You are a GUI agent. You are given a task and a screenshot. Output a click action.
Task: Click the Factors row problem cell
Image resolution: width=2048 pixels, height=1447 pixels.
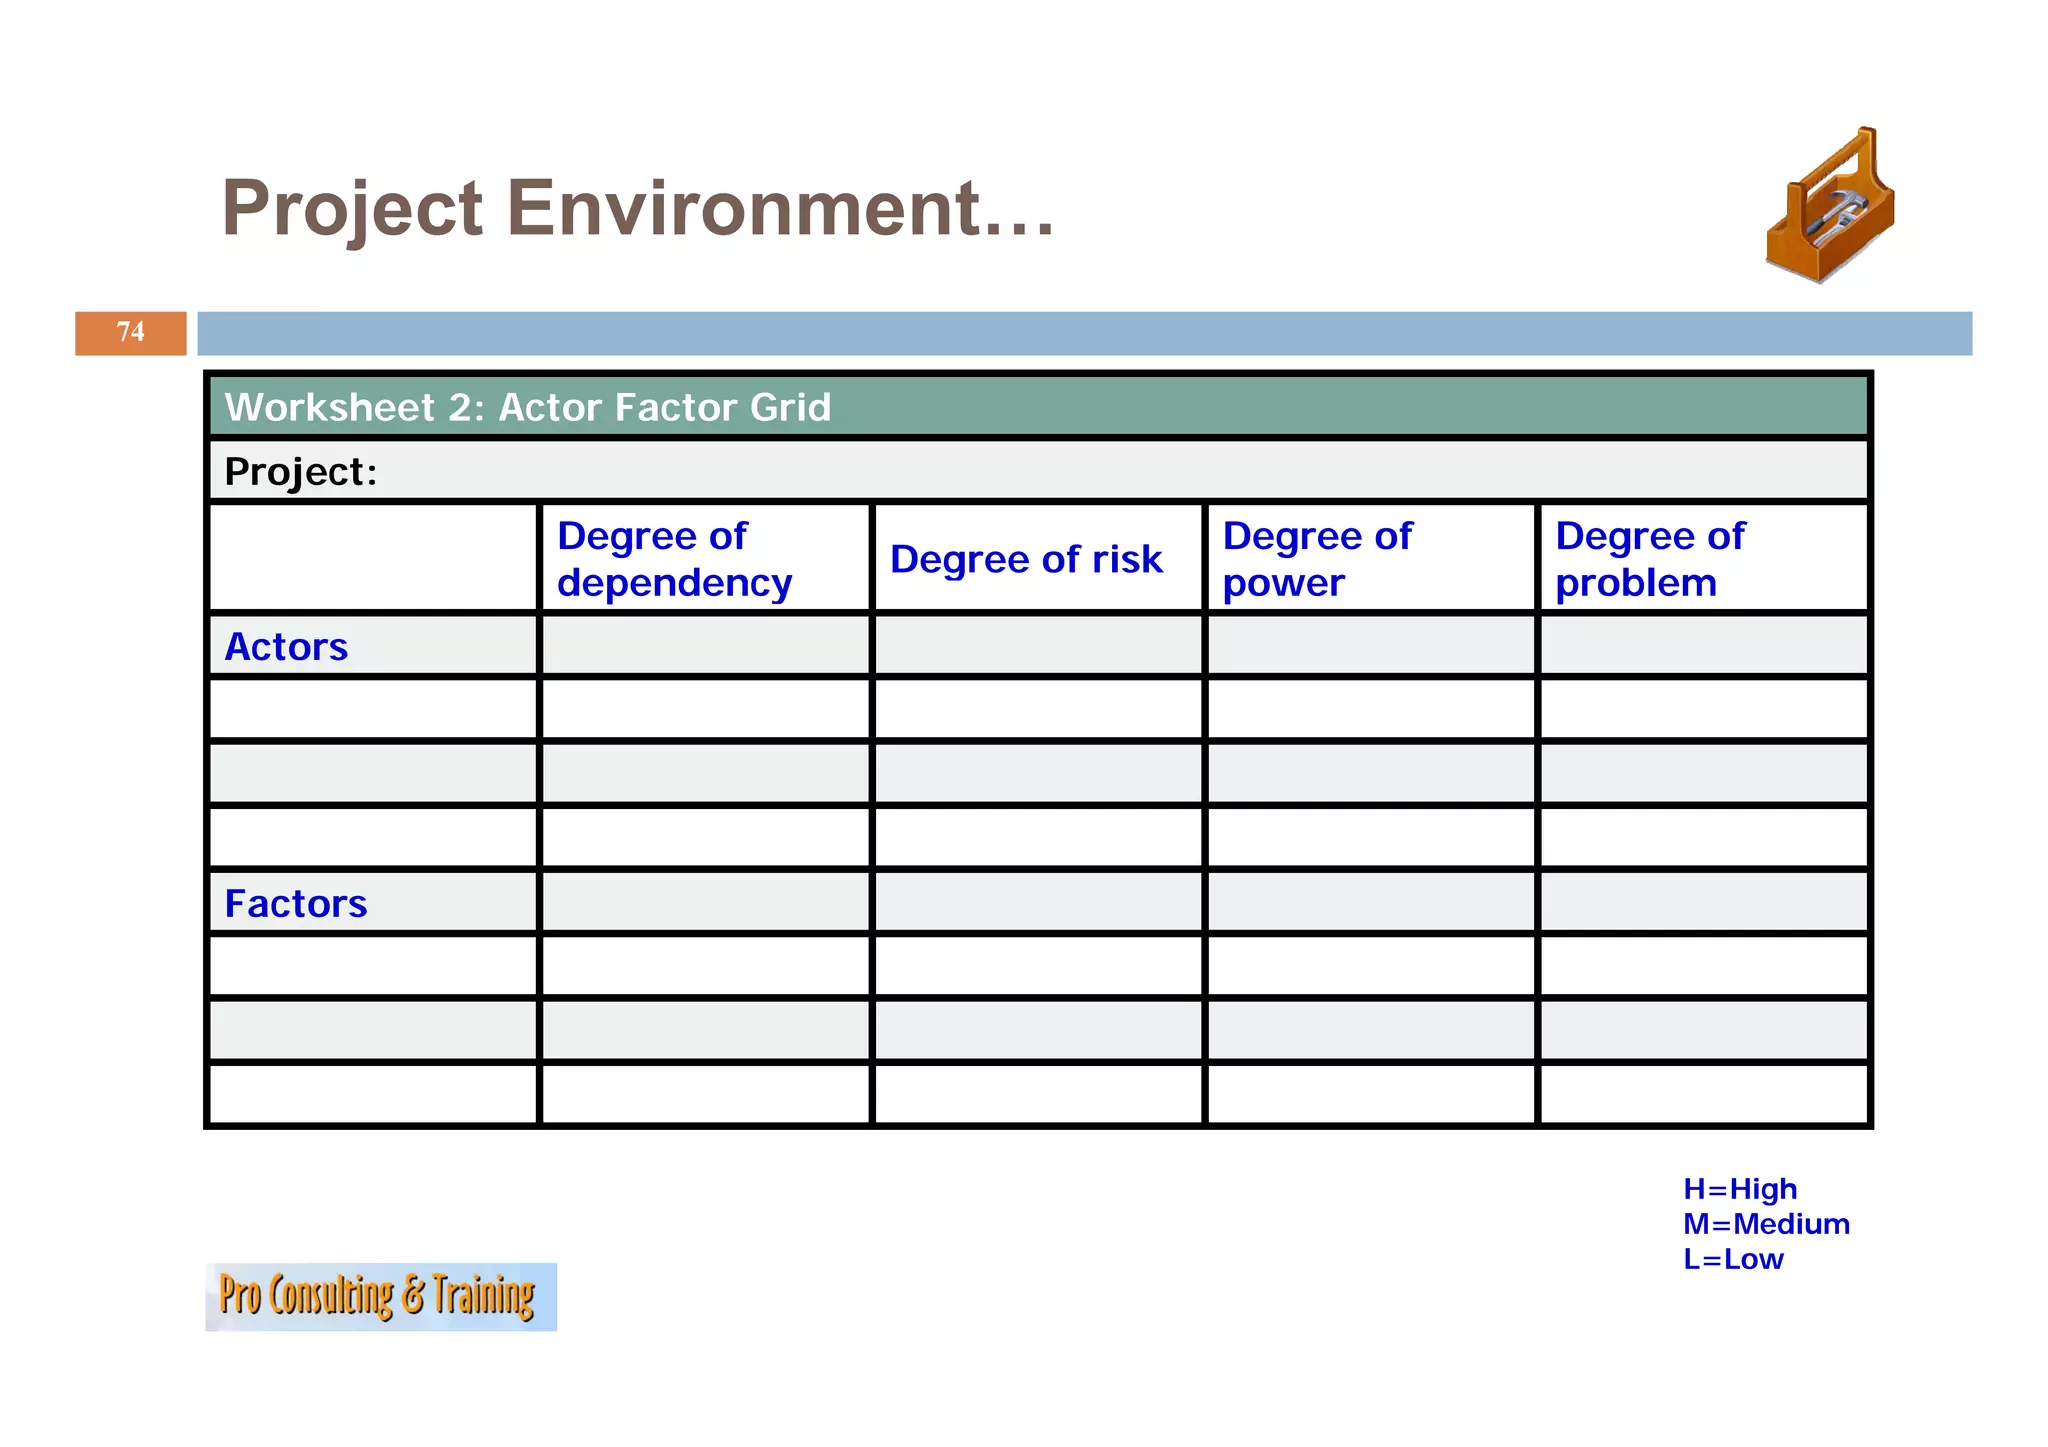tap(1703, 903)
